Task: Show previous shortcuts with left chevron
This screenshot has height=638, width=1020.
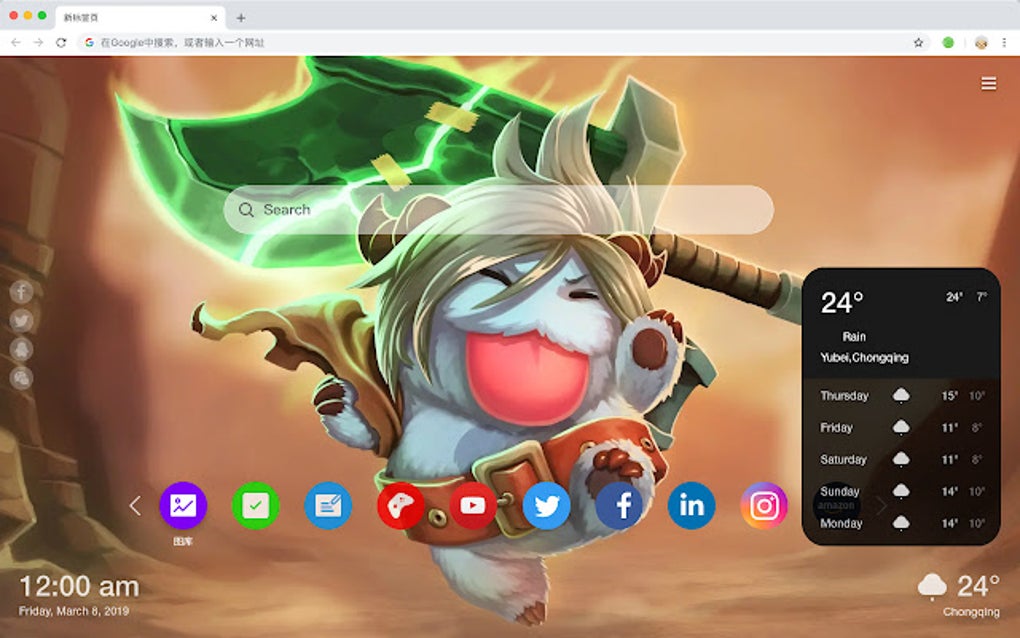Action: click(x=135, y=505)
